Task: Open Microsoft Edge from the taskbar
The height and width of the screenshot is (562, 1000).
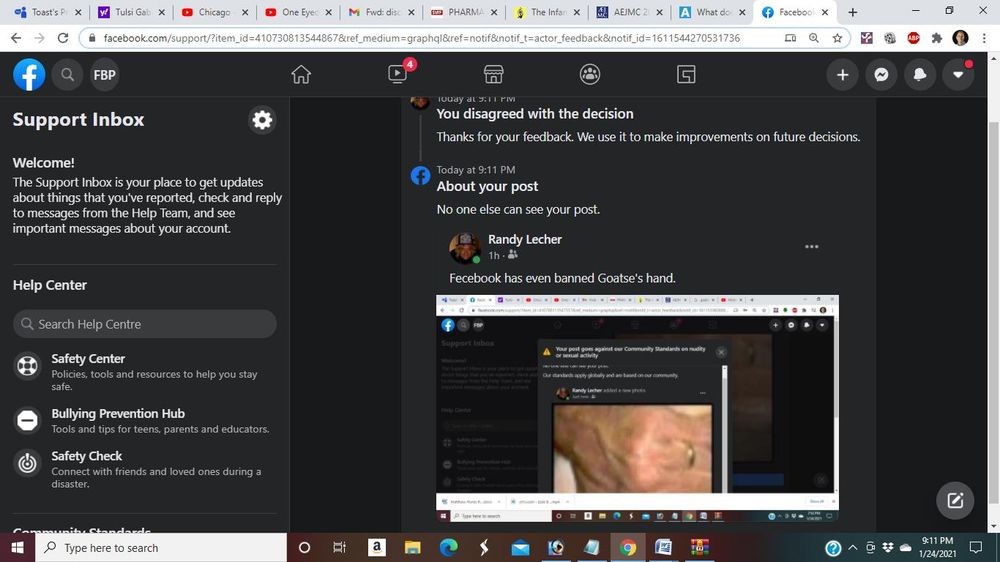Action: (x=448, y=547)
